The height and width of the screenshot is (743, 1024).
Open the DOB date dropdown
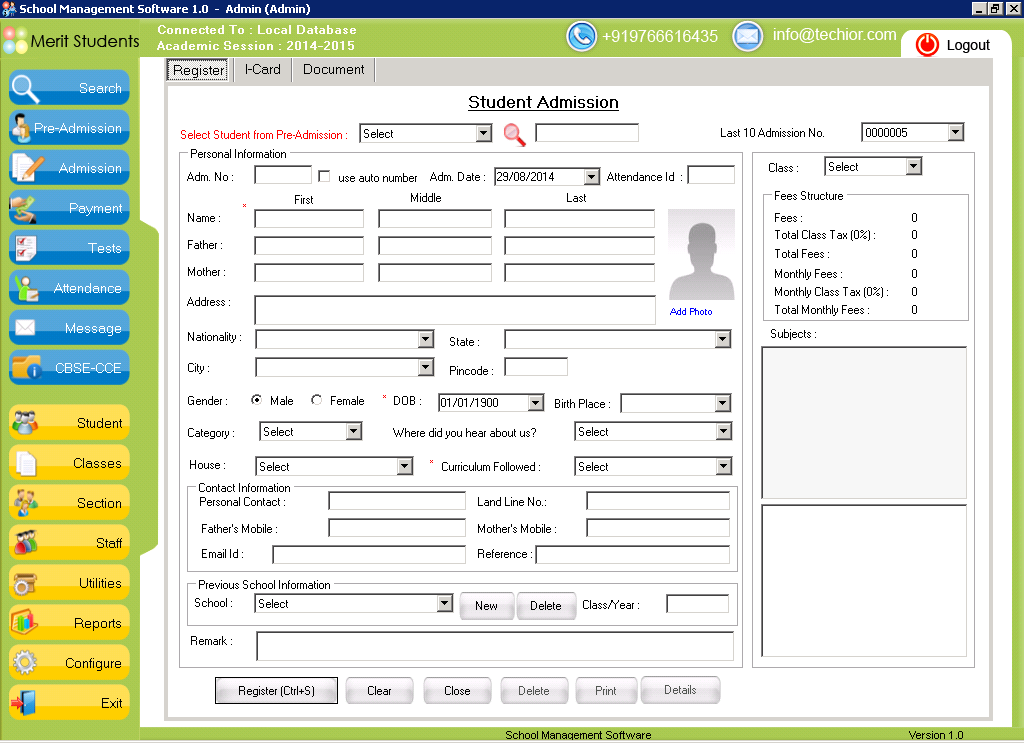[536, 403]
